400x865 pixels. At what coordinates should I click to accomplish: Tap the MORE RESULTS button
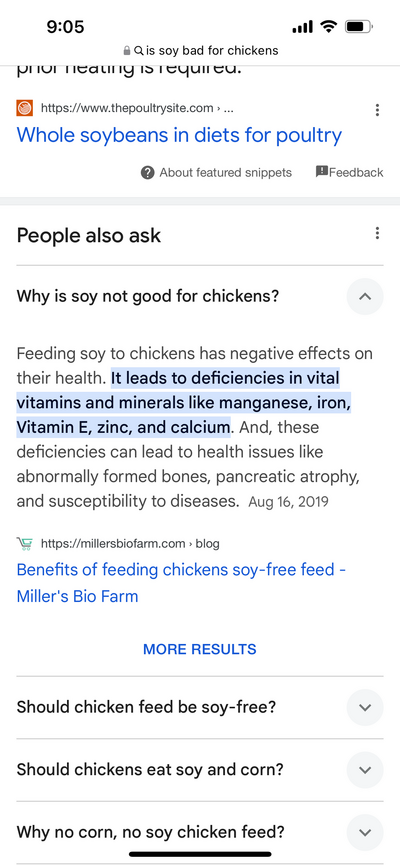tap(200, 649)
